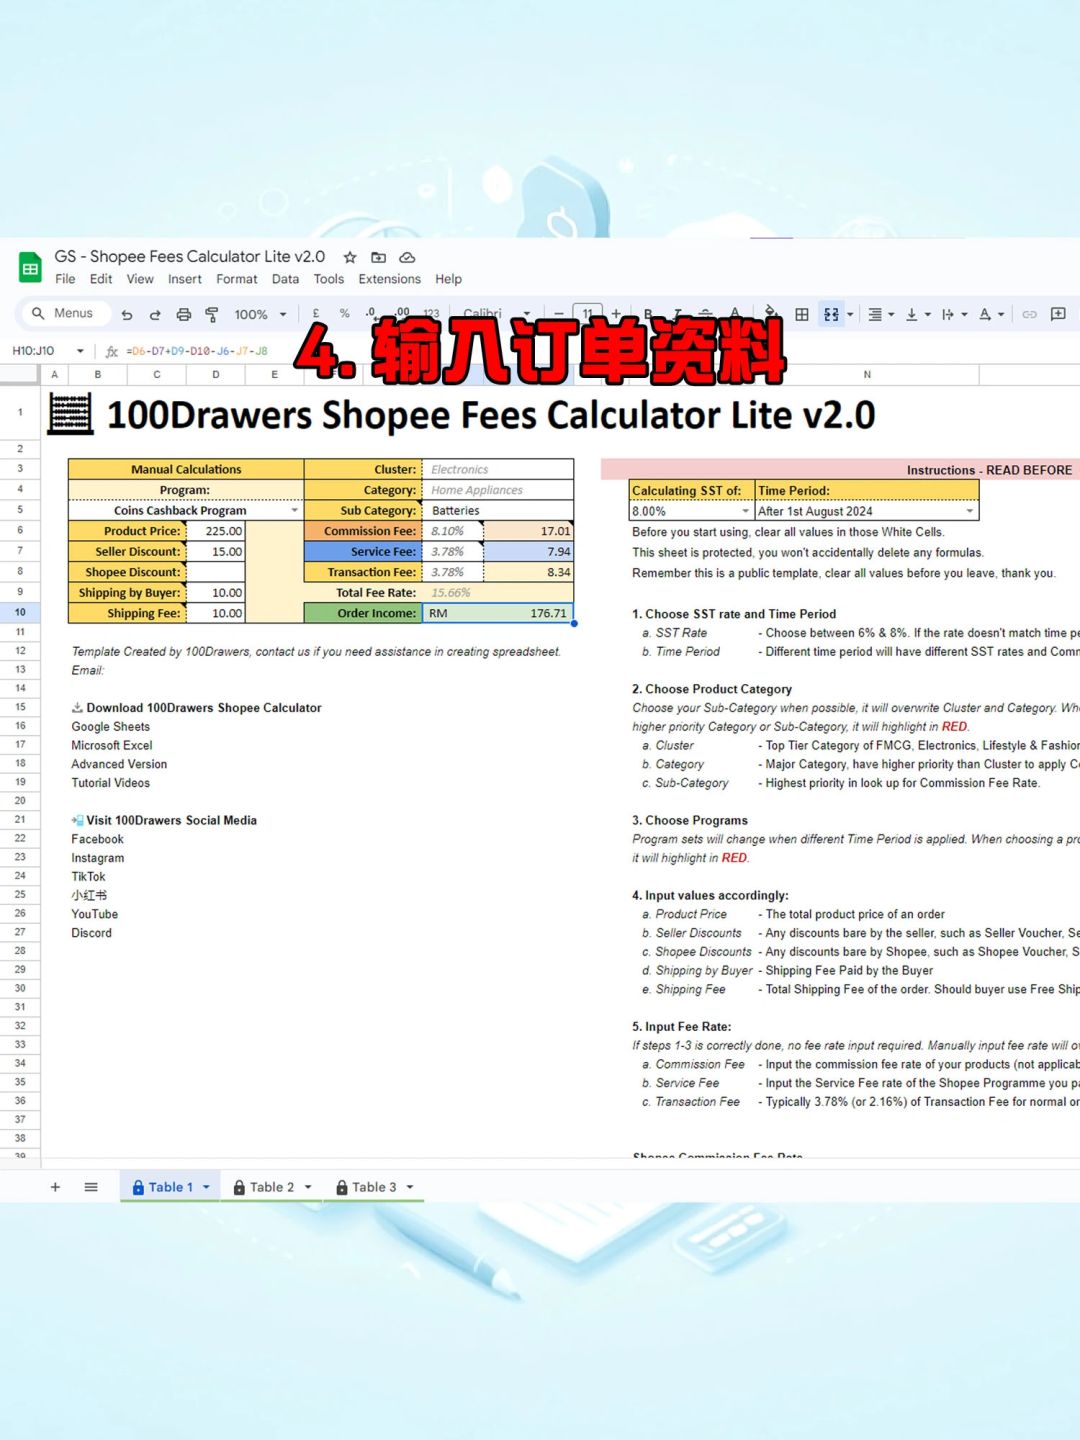The height and width of the screenshot is (1440, 1080).
Task: Open the Google Sheets download link
Action: 111,727
